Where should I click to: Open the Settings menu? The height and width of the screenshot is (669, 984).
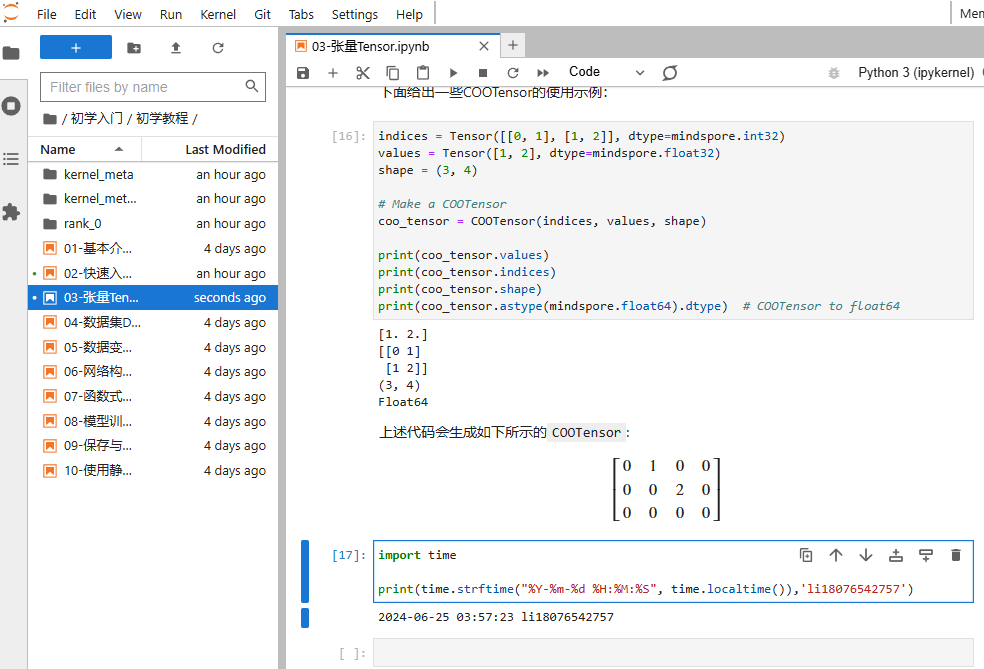pyautogui.click(x=355, y=14)
